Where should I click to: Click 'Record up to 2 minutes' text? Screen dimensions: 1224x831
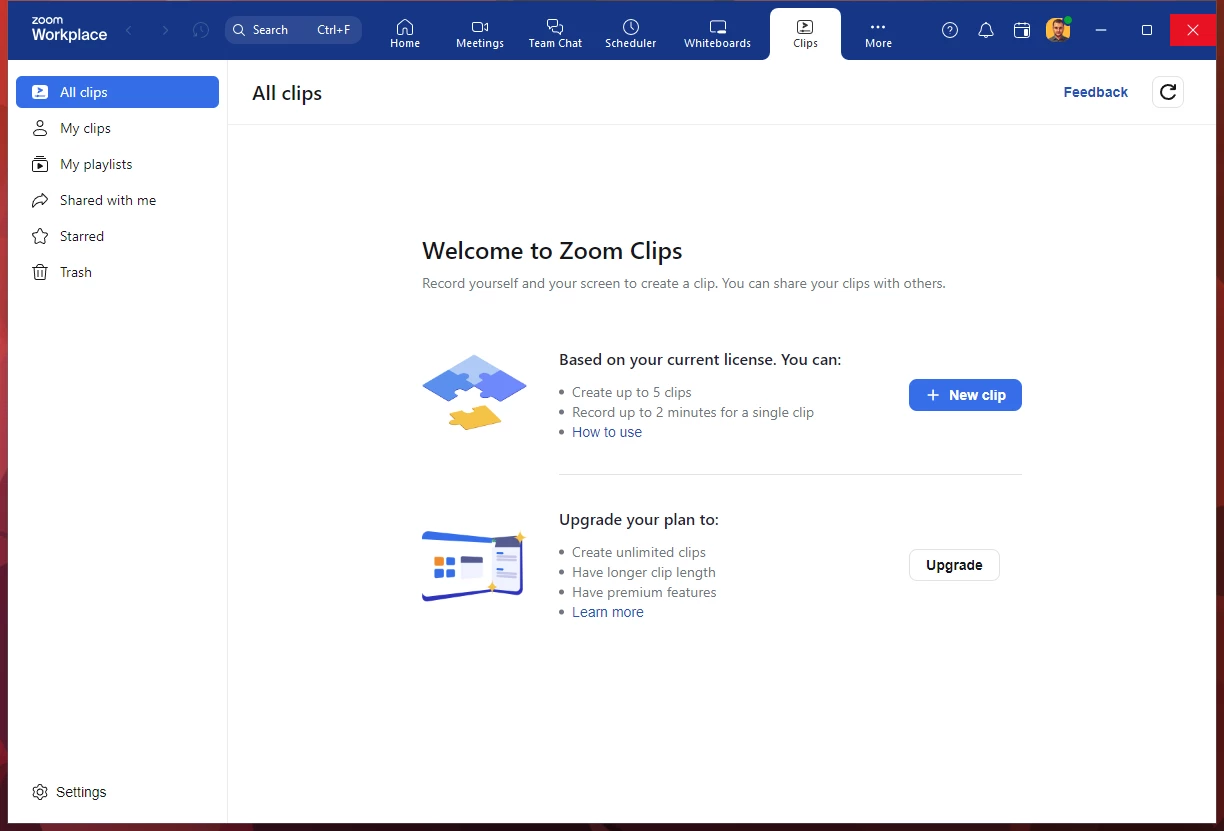pyautogui.click(x=693, y=412)
